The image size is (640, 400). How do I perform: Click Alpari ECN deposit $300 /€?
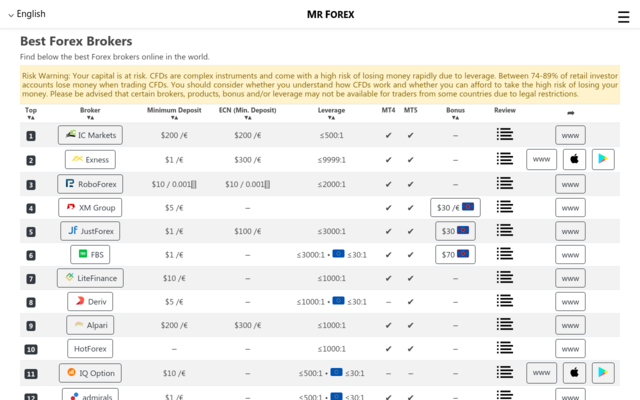248,325
